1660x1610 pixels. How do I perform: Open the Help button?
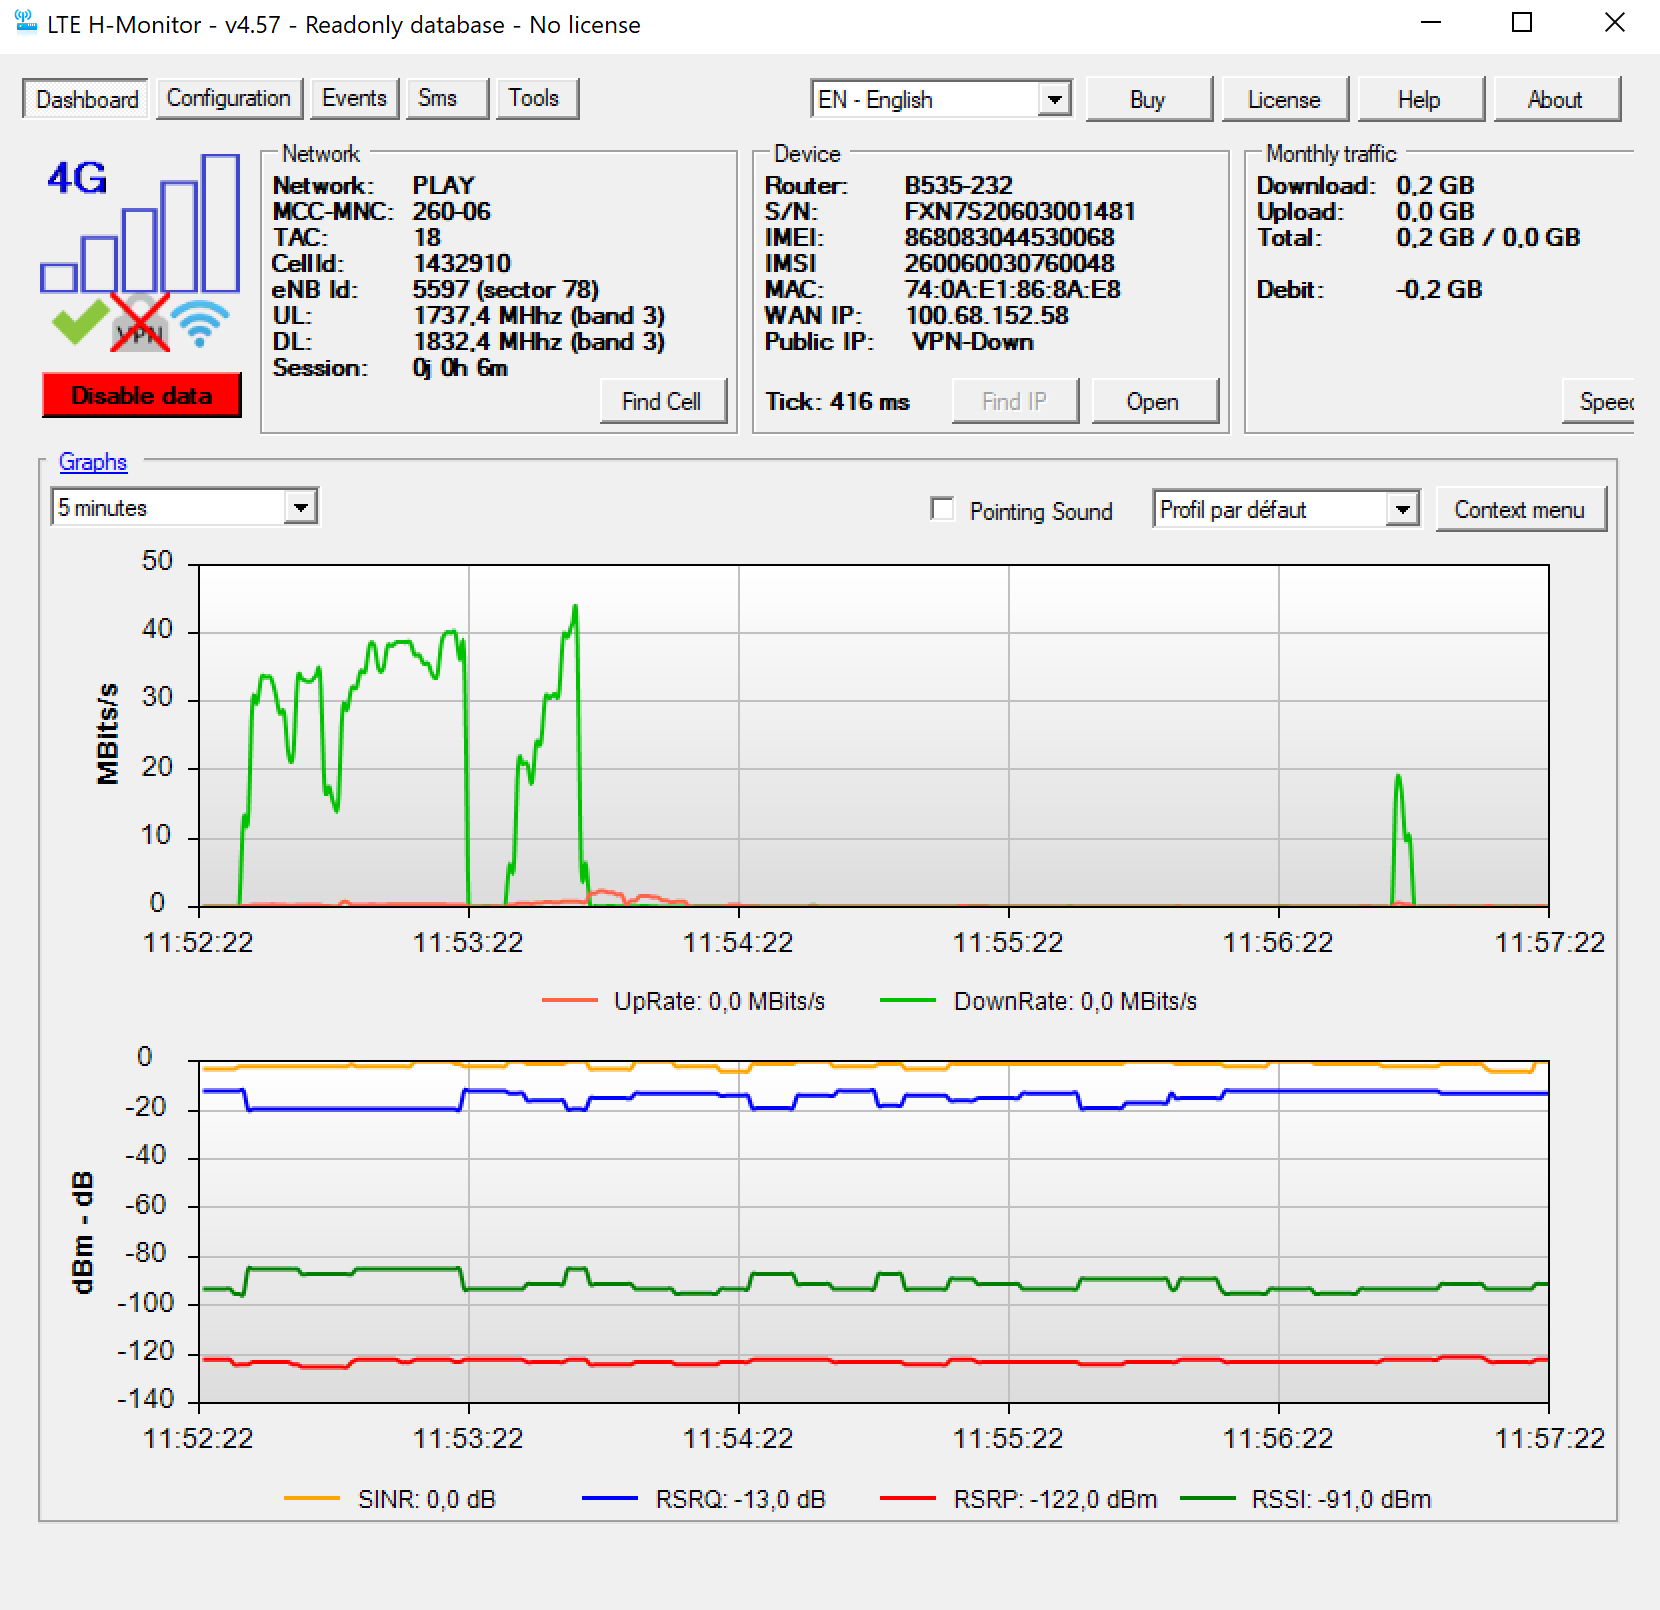click(x=1420, y=99)
